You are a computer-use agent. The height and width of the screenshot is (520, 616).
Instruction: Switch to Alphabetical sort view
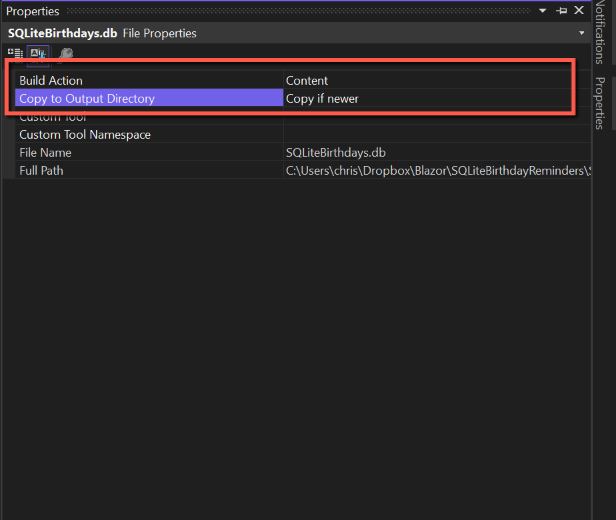(37, 53)
